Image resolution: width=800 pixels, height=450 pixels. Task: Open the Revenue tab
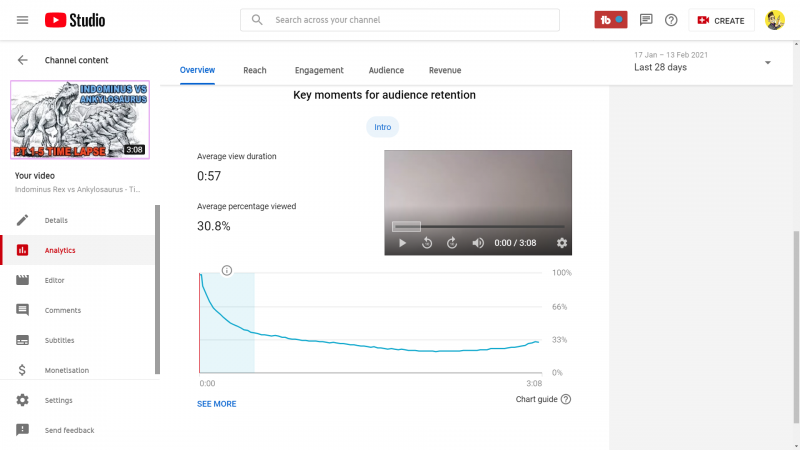pyautogui.click(x=445, y=70)
